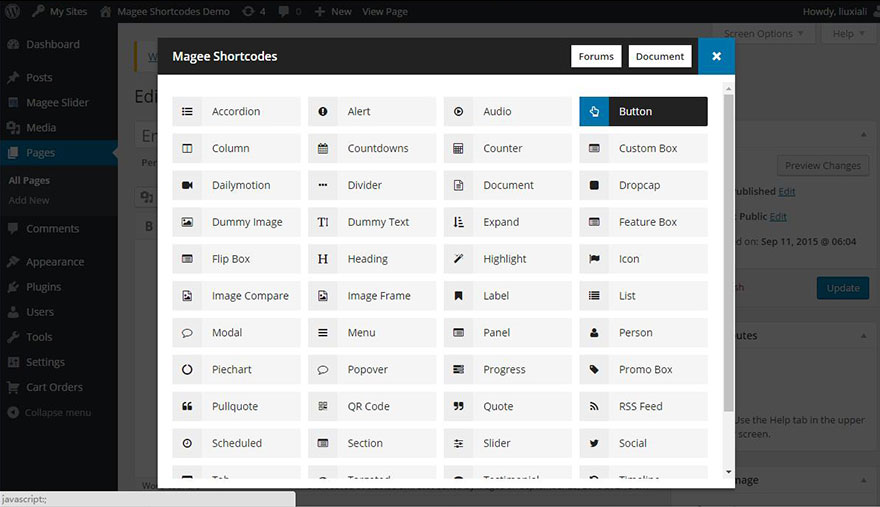
Task: Insert the Button shortcode
Action: click(643, 112)
